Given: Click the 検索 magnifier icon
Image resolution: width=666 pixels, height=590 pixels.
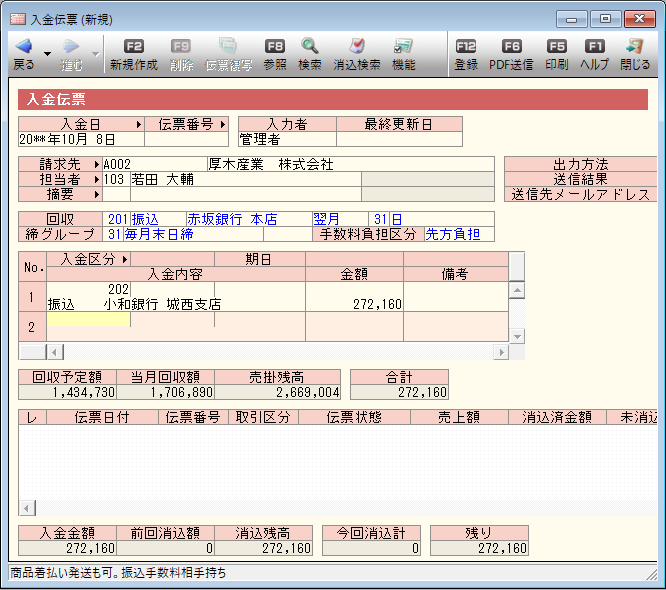Looking at the screenshot, I should (310, 47).
